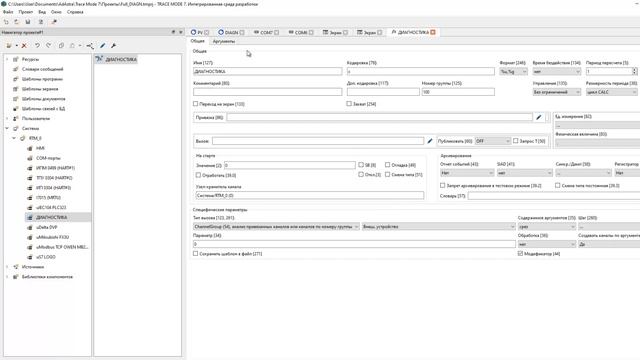Click the fourth icon in main toolbar, right of Save
Image resolution: width=640 pixels, height=360 pixels.
41,22
